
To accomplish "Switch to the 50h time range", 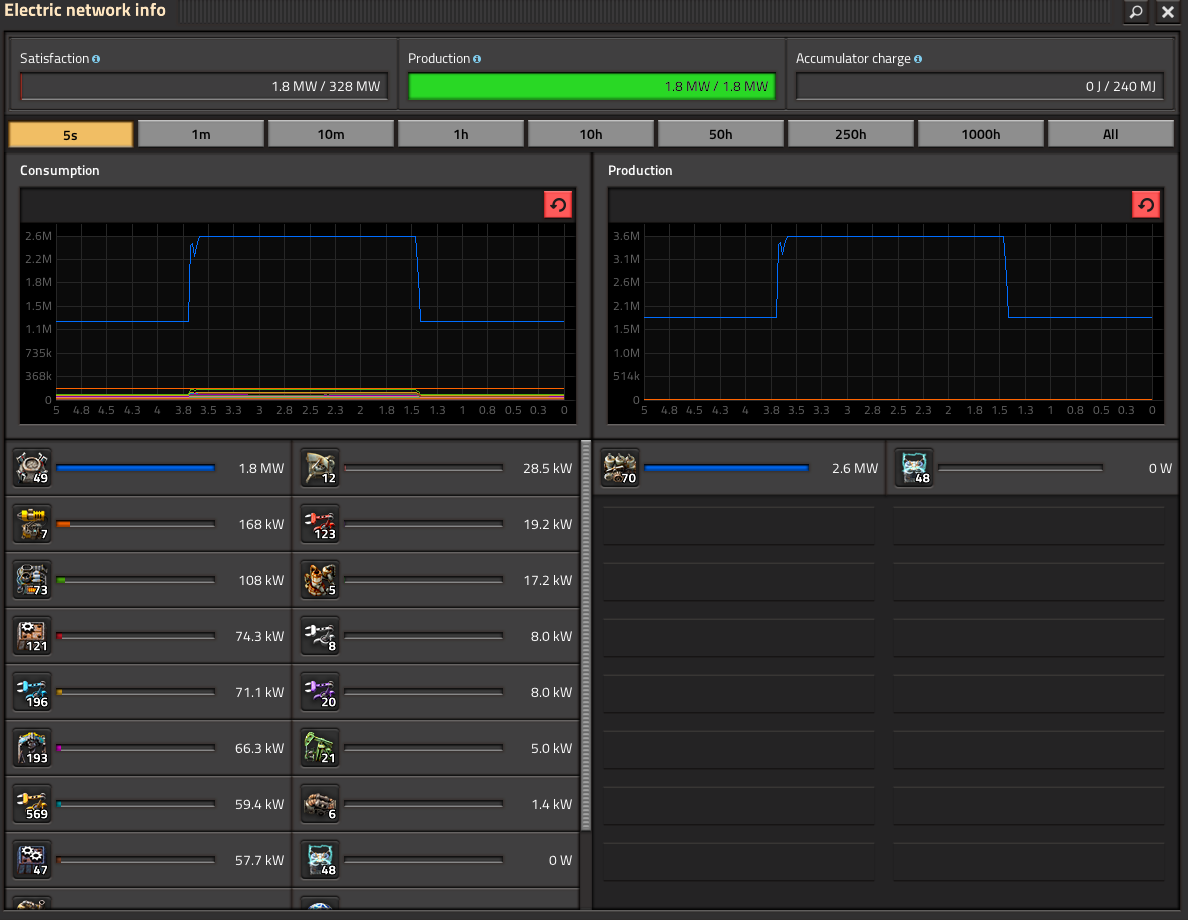I will (721, 134).
